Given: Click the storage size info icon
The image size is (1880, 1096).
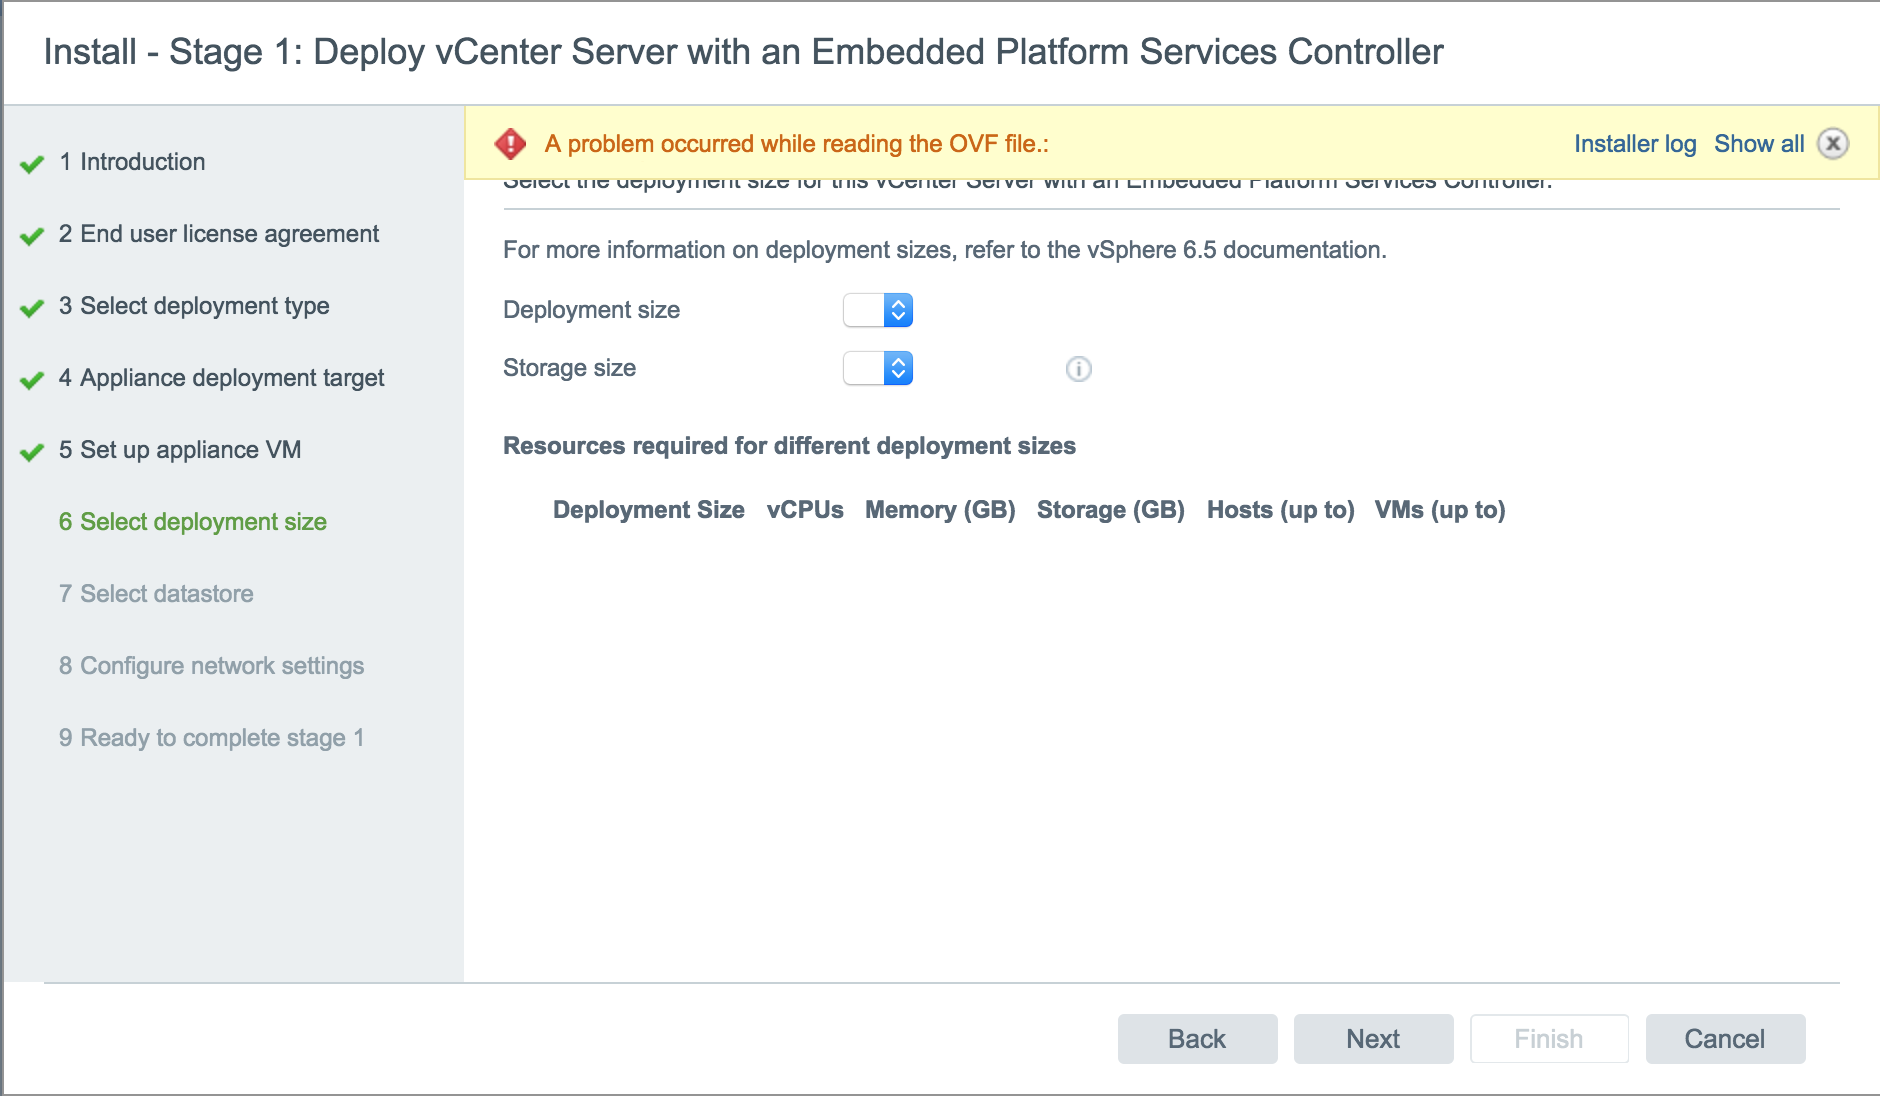Looking at the screenshot, I should coord(1078,369).
